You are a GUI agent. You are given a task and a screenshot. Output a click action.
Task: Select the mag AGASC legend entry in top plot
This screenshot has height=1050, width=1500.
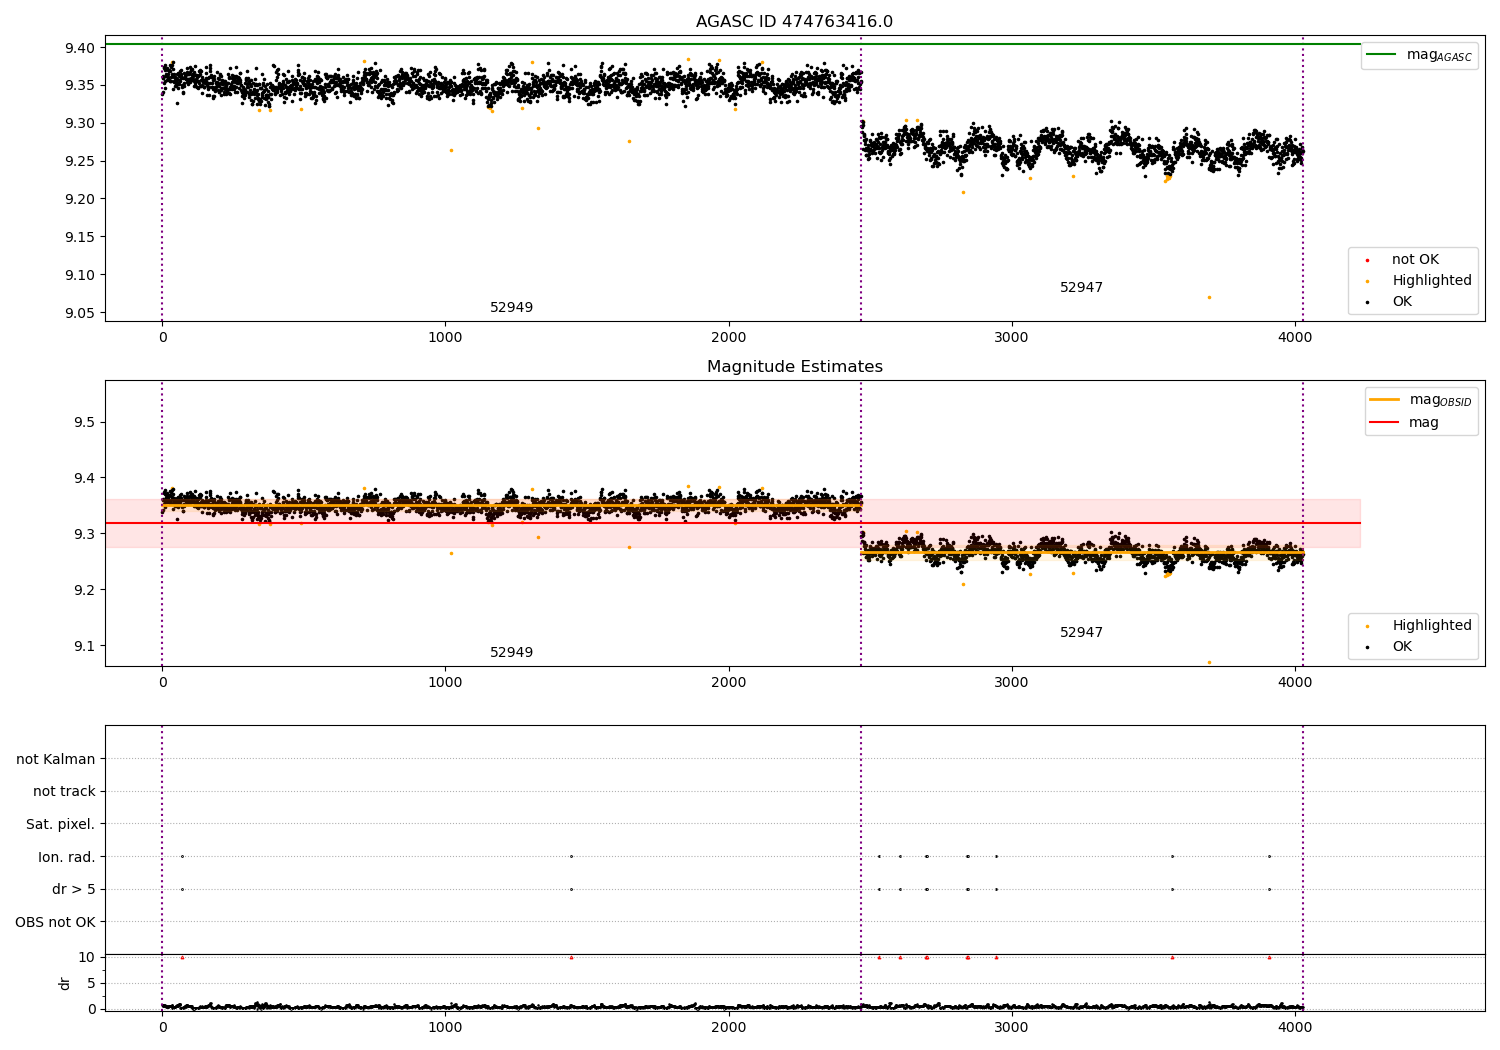(1419, 56)
